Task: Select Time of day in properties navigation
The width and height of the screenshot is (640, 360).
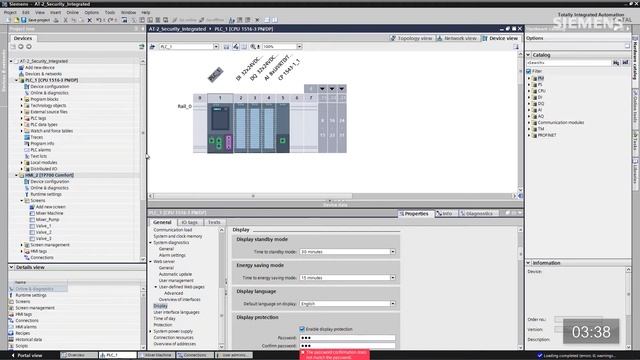Action: (164, 318)
